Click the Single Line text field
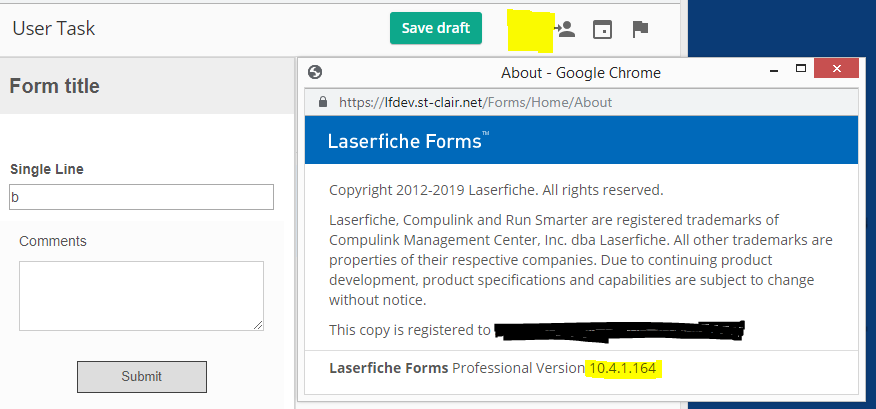 click(x=141, y=197)
